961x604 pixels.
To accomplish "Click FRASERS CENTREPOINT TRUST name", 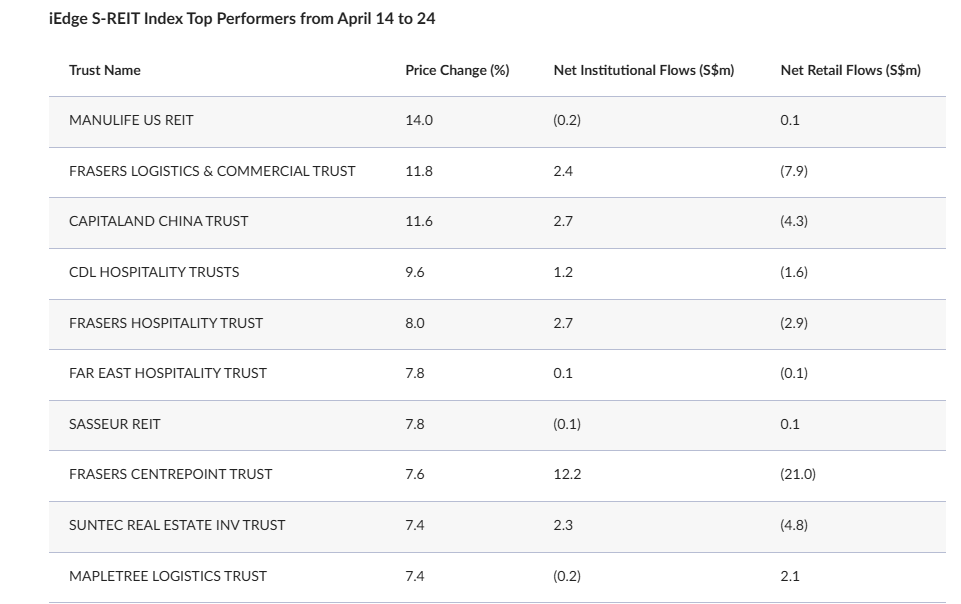I will point(170,474).
